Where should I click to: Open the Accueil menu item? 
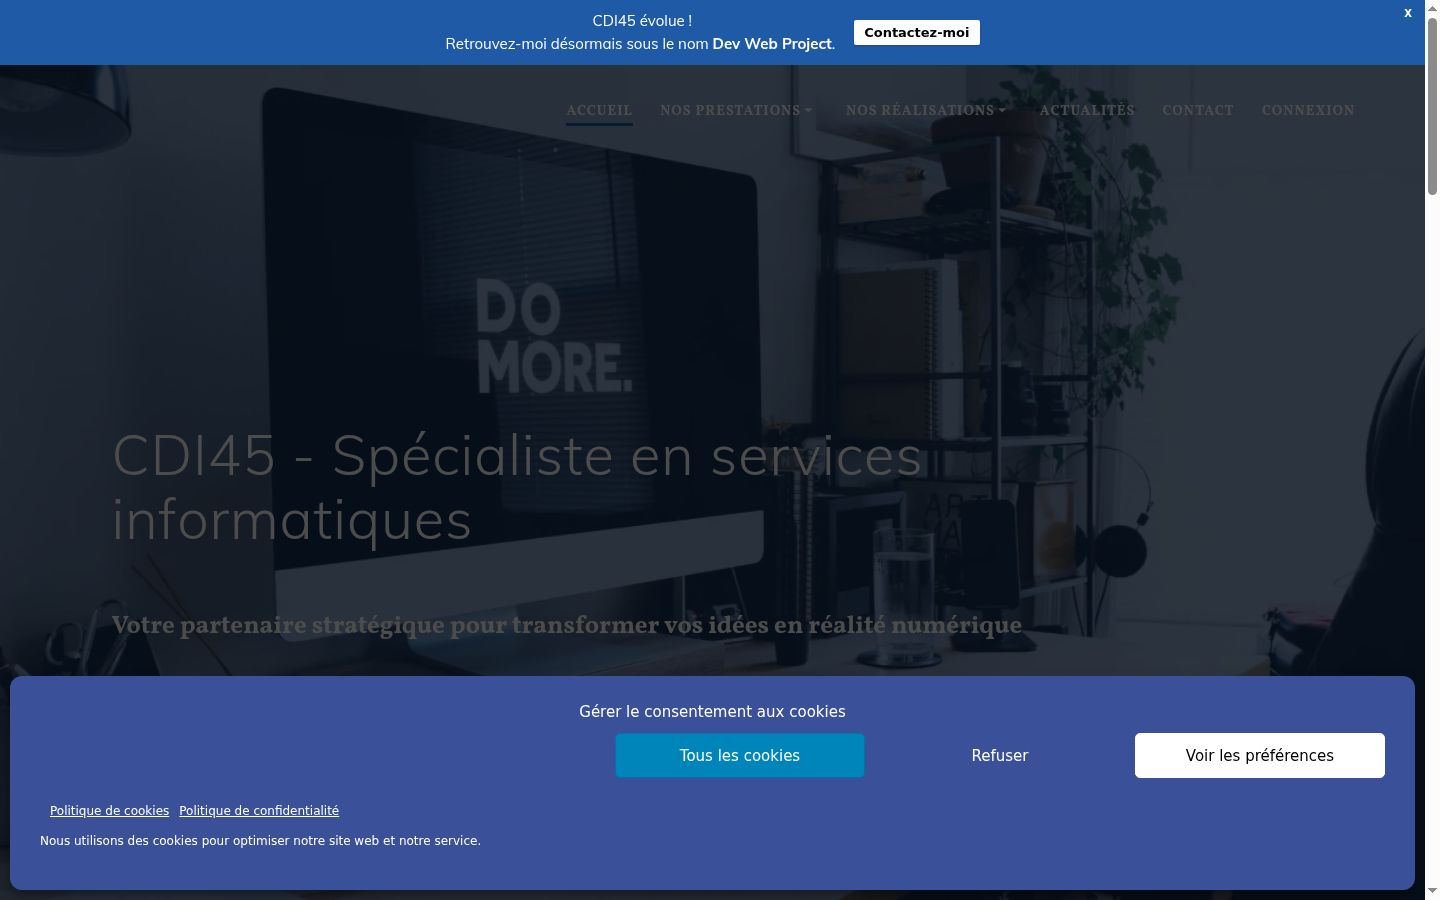click(x=599, y=110)
